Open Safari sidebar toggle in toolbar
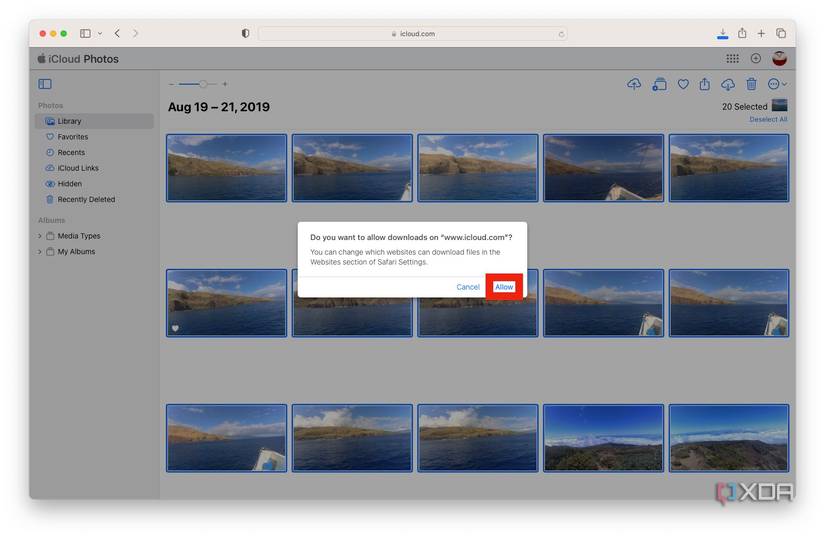 tap(85, 33)
